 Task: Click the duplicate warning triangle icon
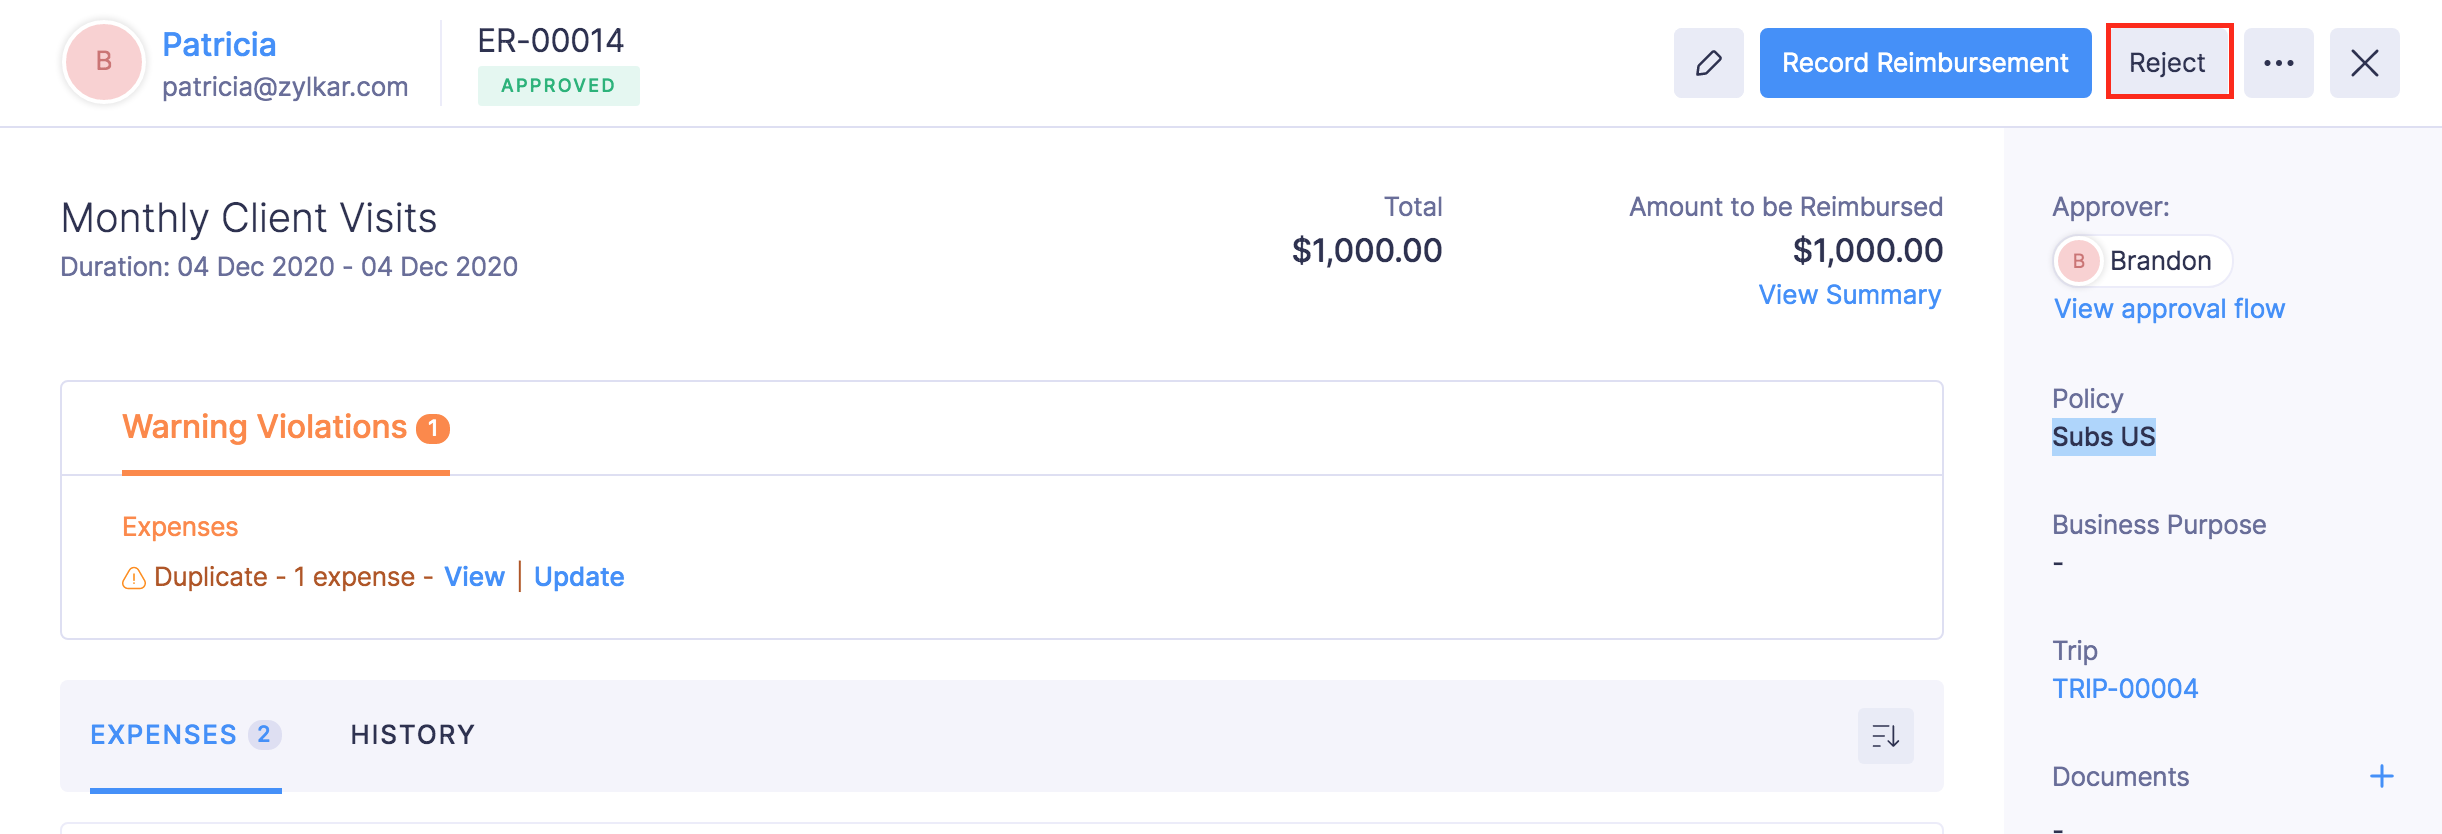[x=134, y=578]
